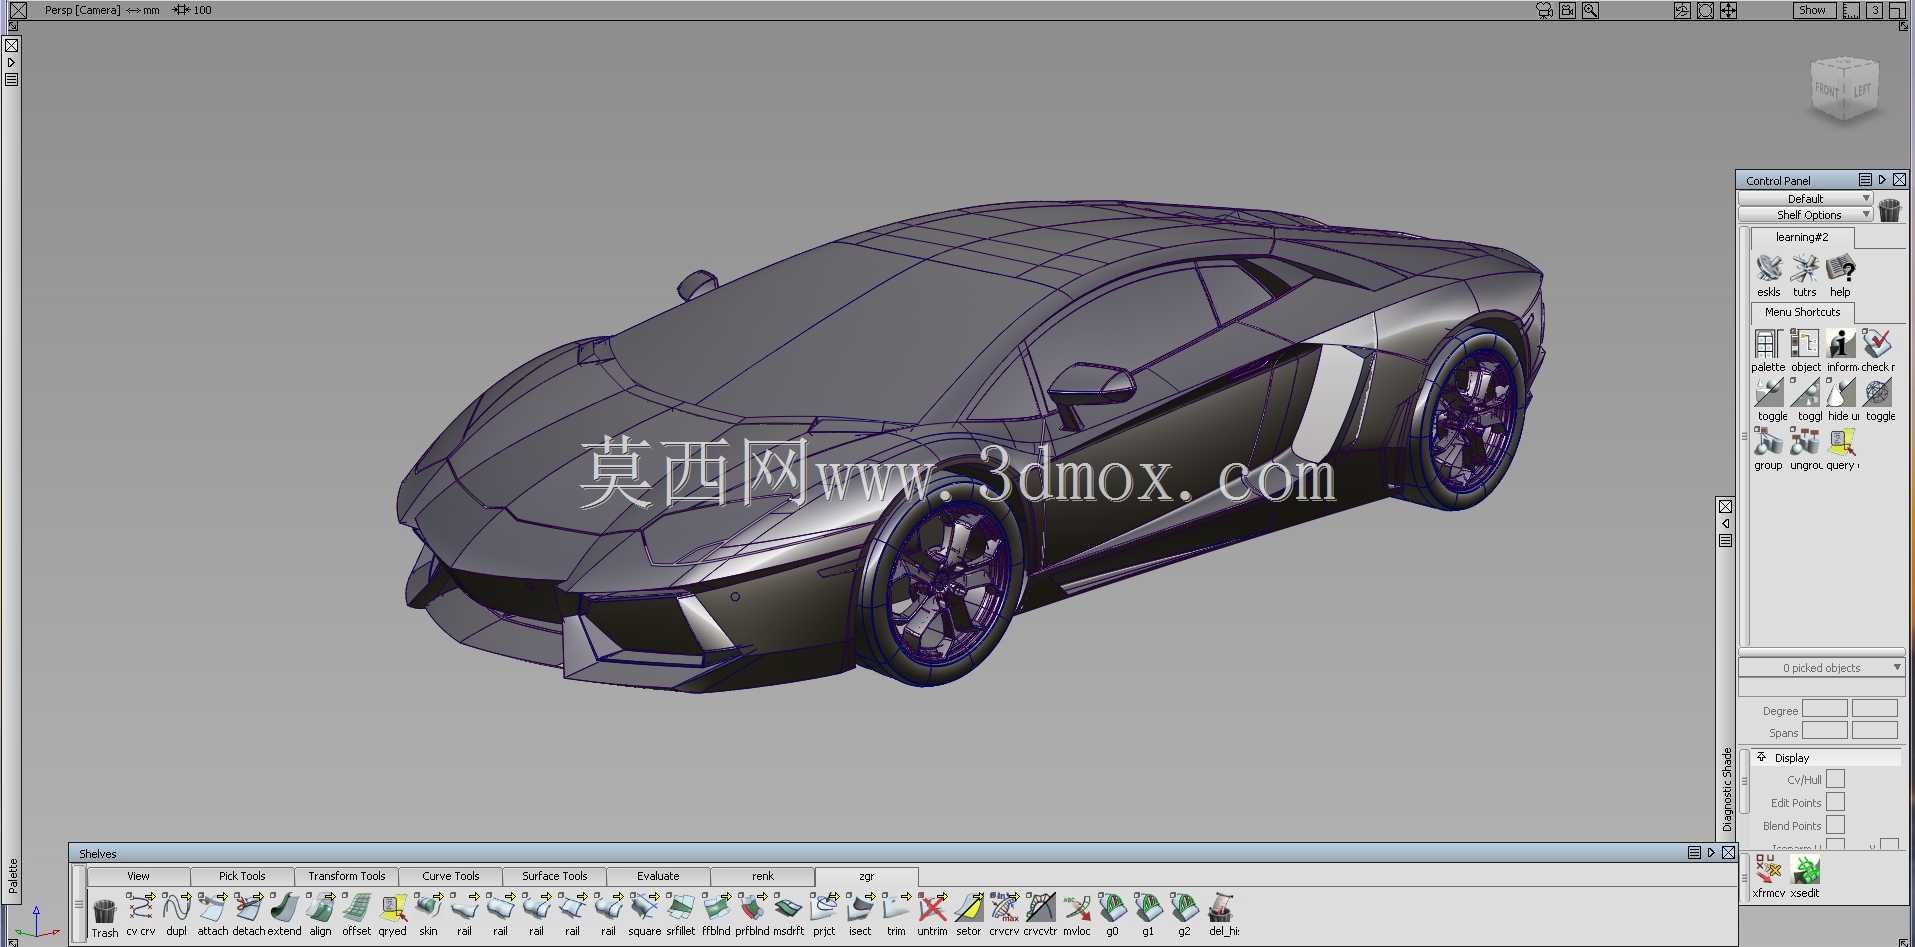Click the g2 continuity tool
Image resolution: width=1915 pixels, height=947 pixels.
coord(1184,908)
